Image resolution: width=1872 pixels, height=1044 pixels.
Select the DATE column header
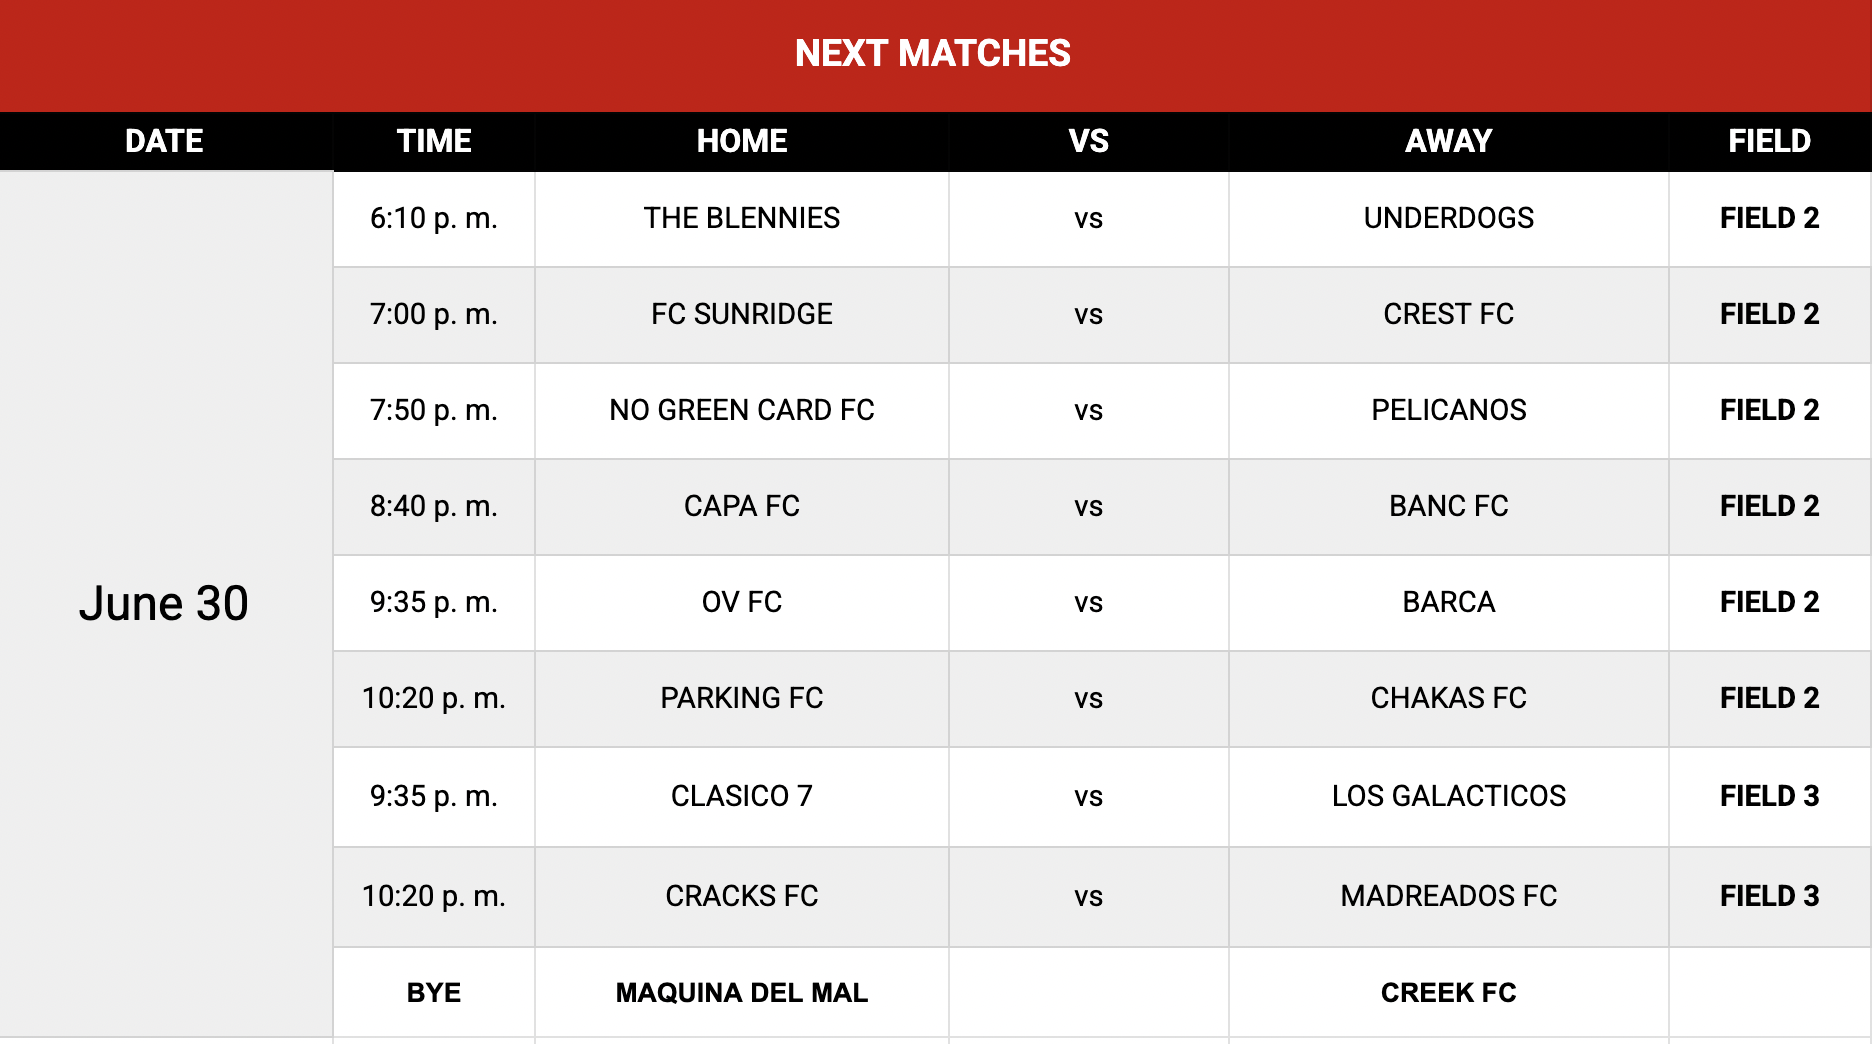coord(164,141)
